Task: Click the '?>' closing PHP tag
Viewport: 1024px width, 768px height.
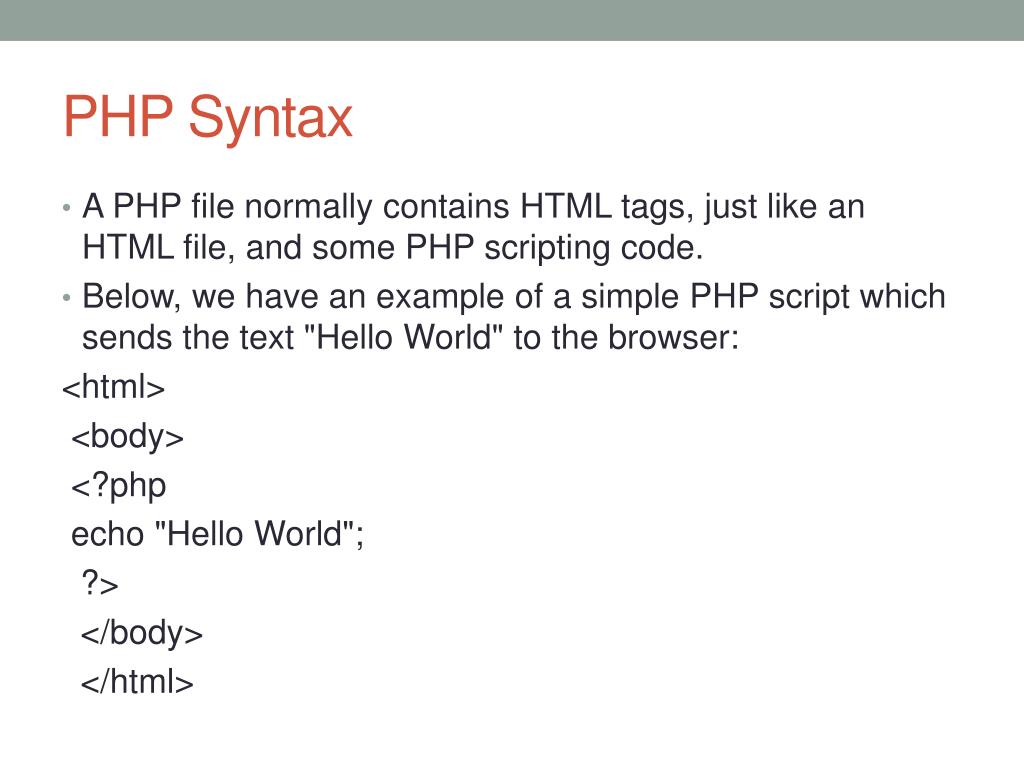Action: [100, 583]
